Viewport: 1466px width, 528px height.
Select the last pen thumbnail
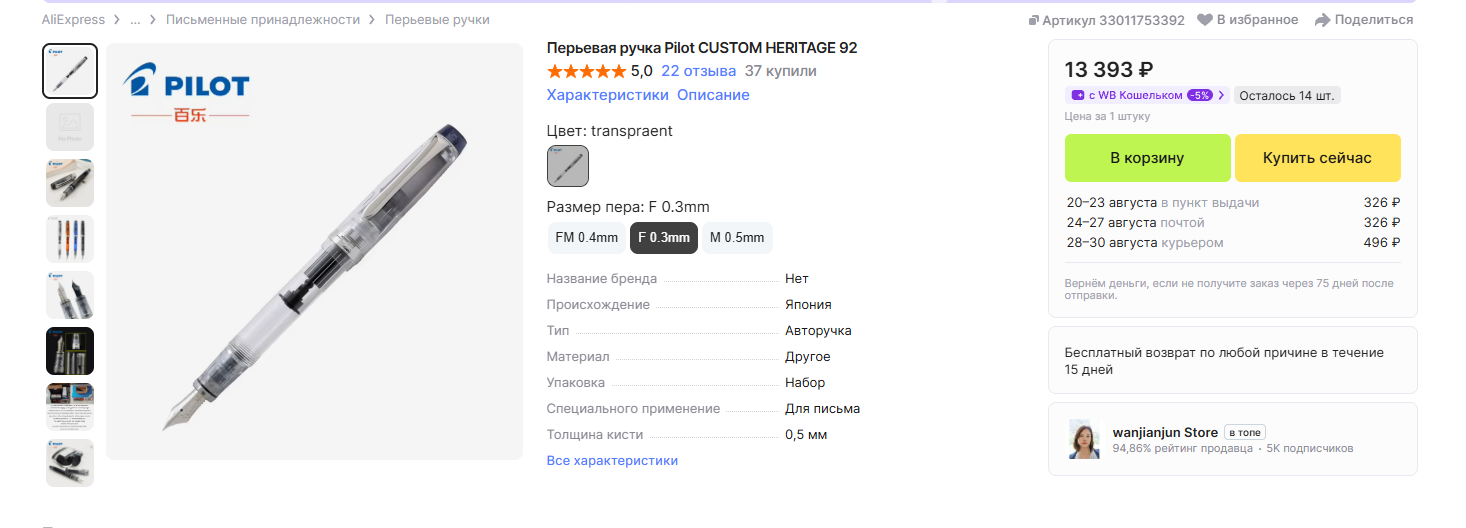(70, 463)
